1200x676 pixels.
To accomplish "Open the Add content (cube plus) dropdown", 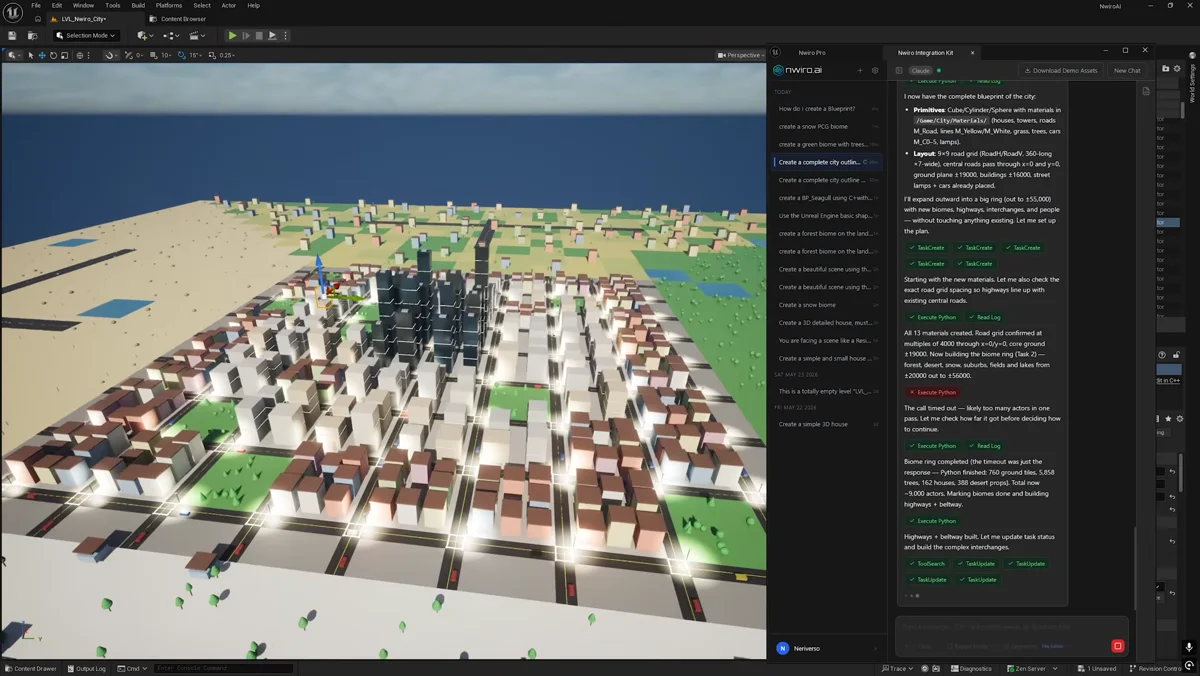I will pos(146,35).
